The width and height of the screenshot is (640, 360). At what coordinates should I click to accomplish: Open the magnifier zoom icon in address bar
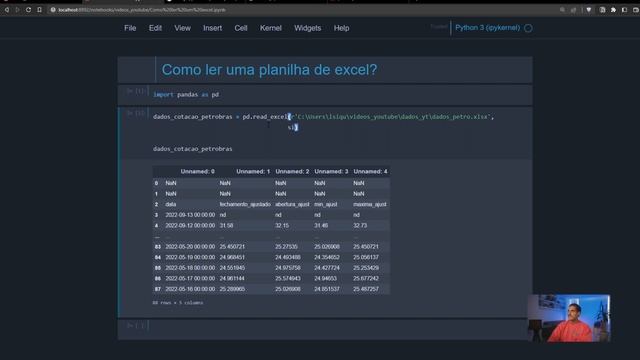point(562,10)
